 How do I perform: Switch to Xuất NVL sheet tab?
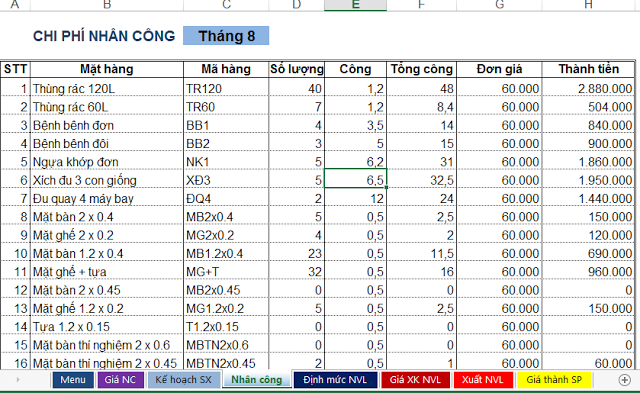click(x=482, y=380)
